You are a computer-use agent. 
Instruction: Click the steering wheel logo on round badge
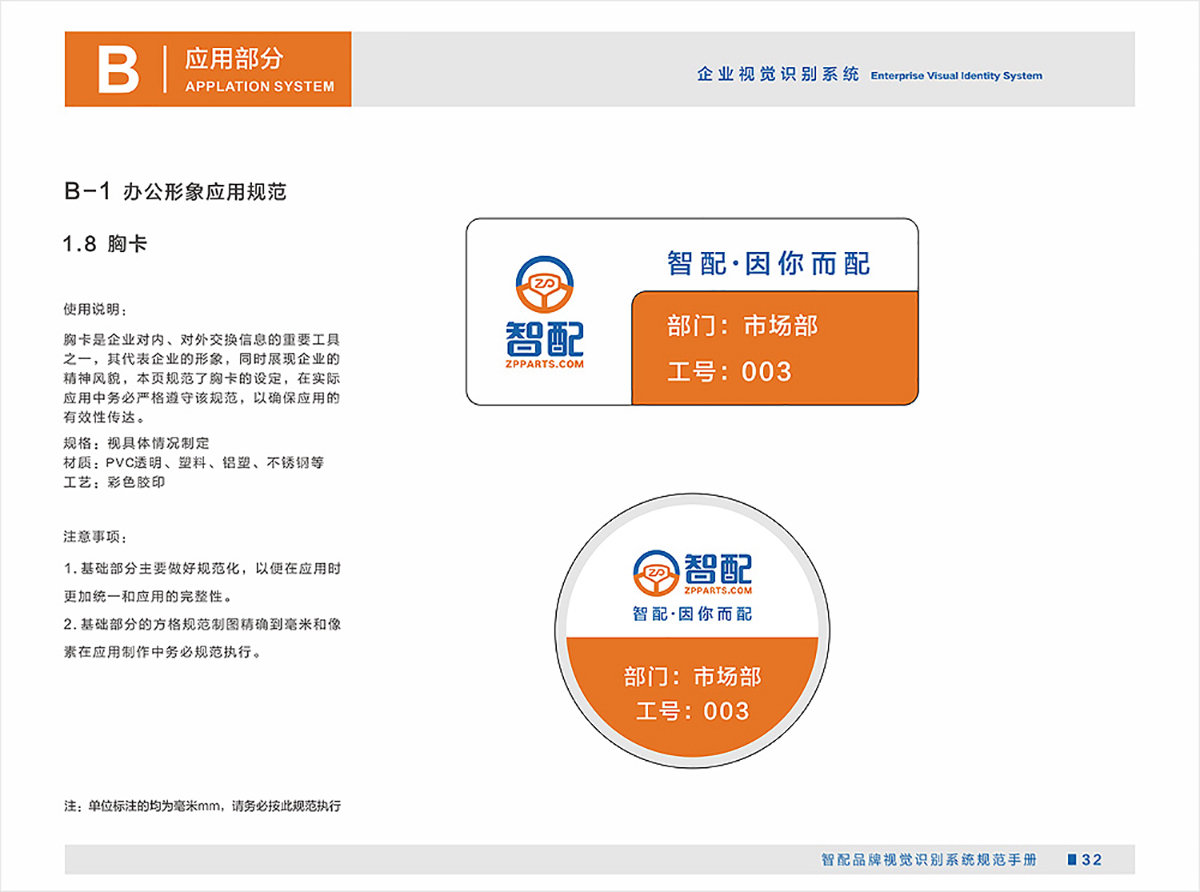pos(657,573)
